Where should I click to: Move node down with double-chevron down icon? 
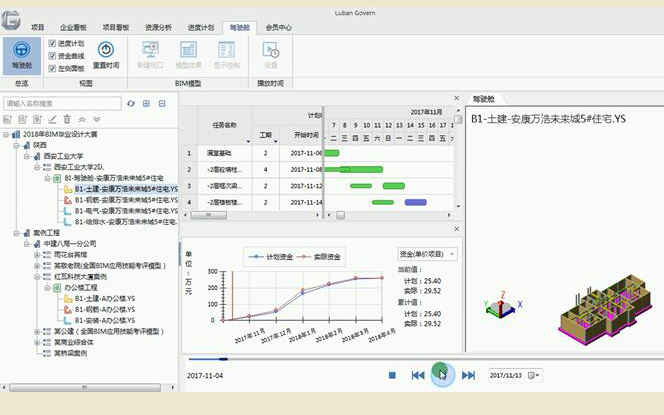click(97, 119)
